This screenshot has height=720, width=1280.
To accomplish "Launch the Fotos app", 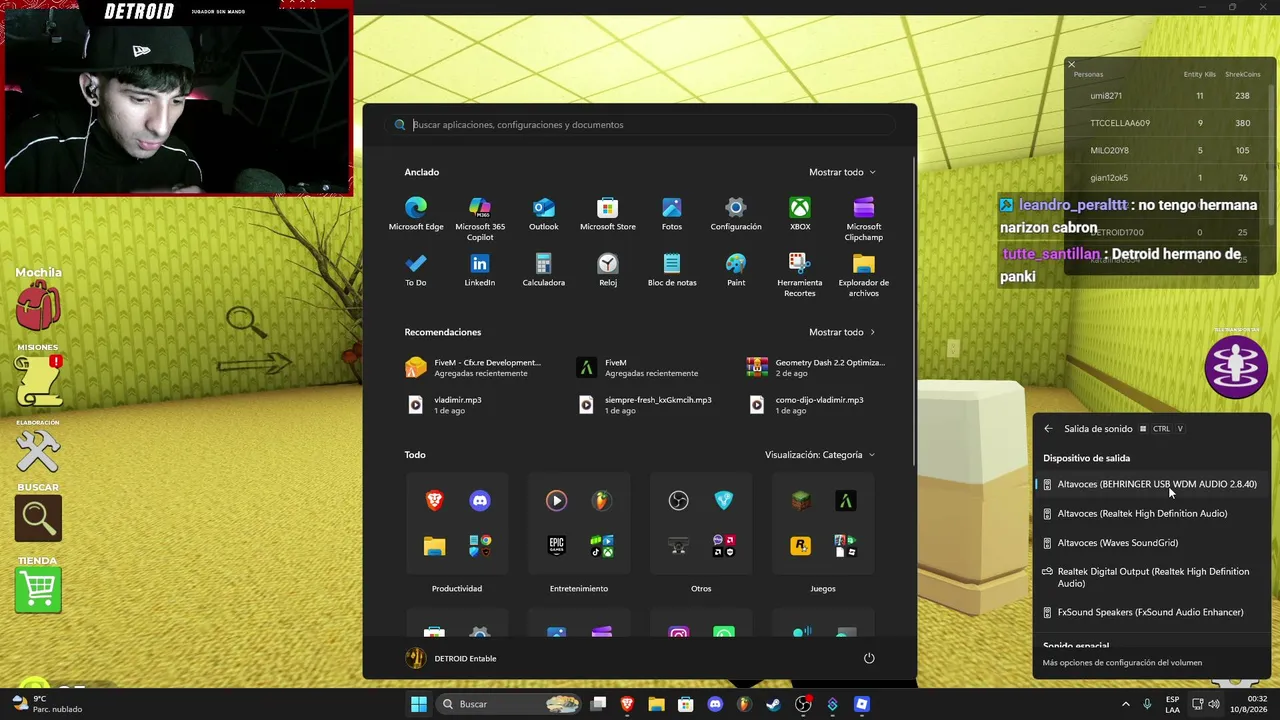I will click(672, 214).
